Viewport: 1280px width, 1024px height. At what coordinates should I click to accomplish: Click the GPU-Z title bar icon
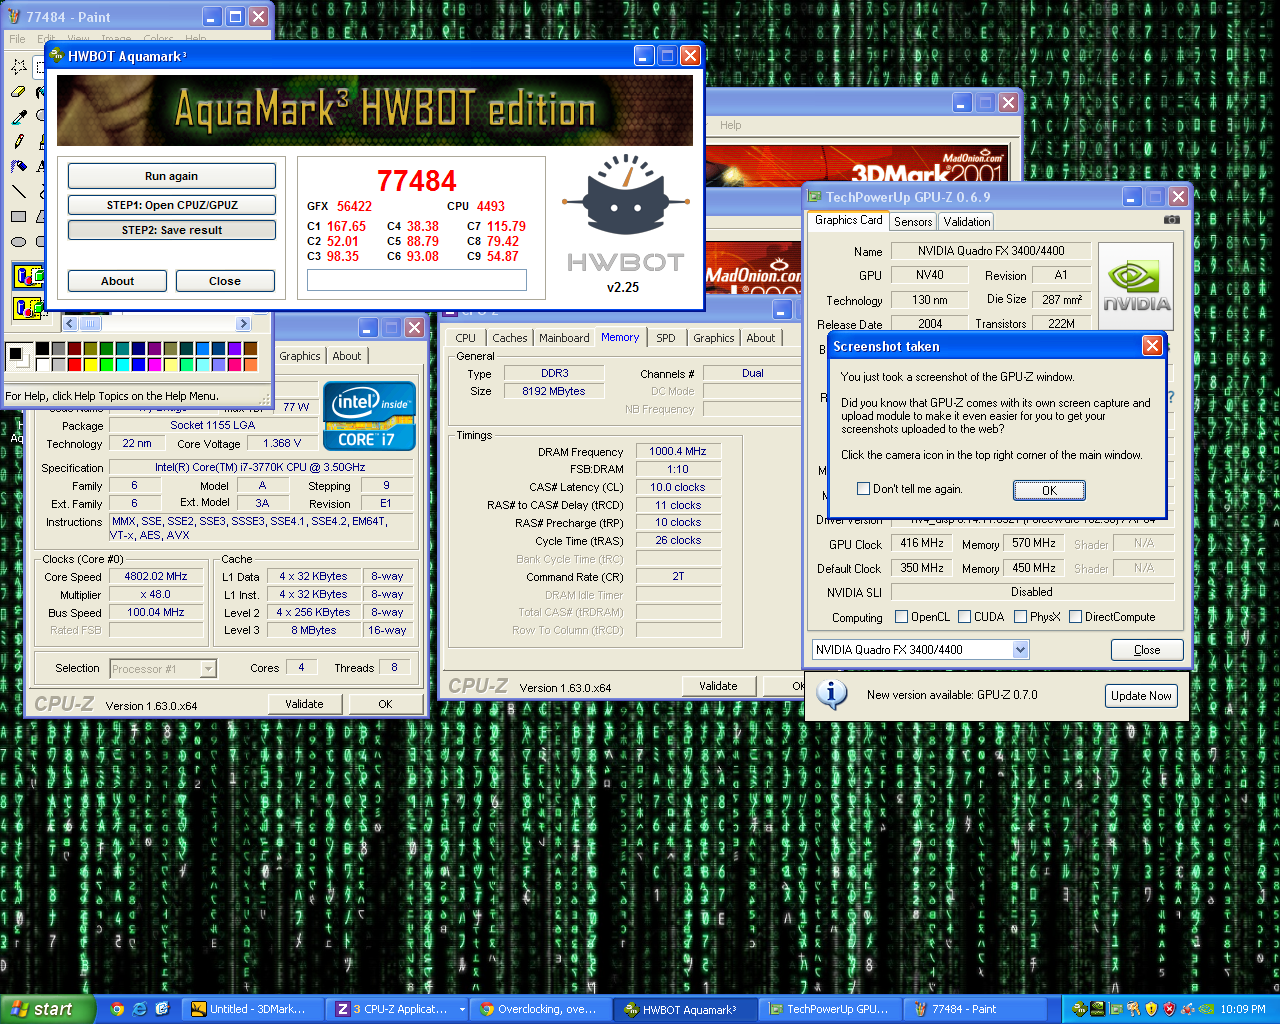(815, 197)
